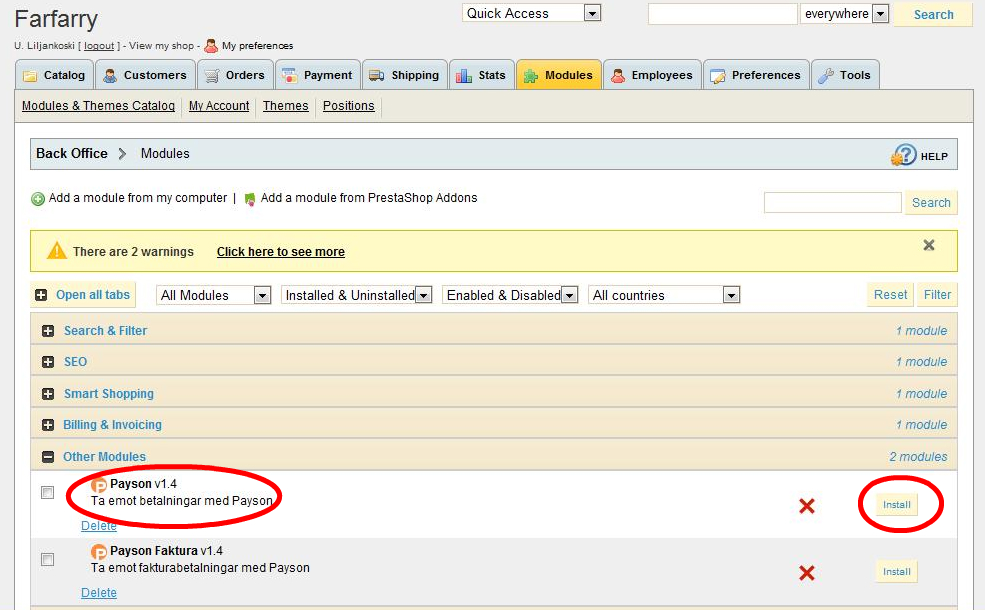Select the Modules tab
Screen dimensions: 985x610
(559, 75)
